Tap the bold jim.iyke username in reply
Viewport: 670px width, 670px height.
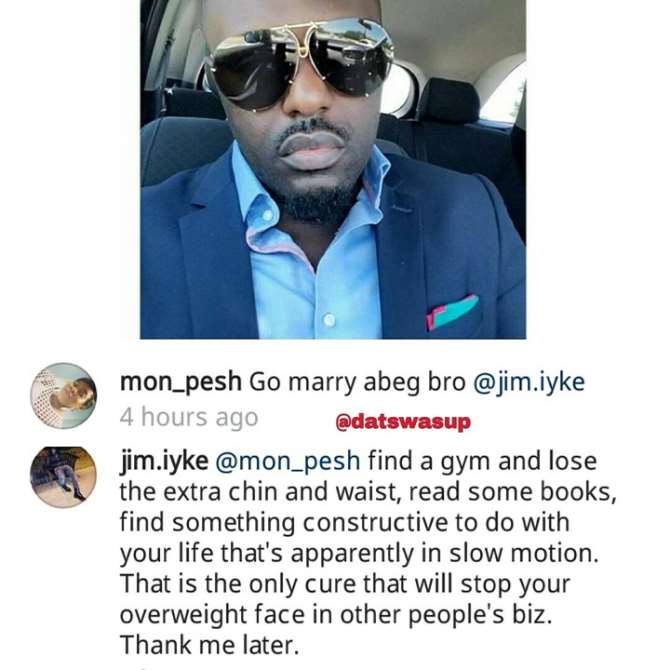(x=164, y=462)
